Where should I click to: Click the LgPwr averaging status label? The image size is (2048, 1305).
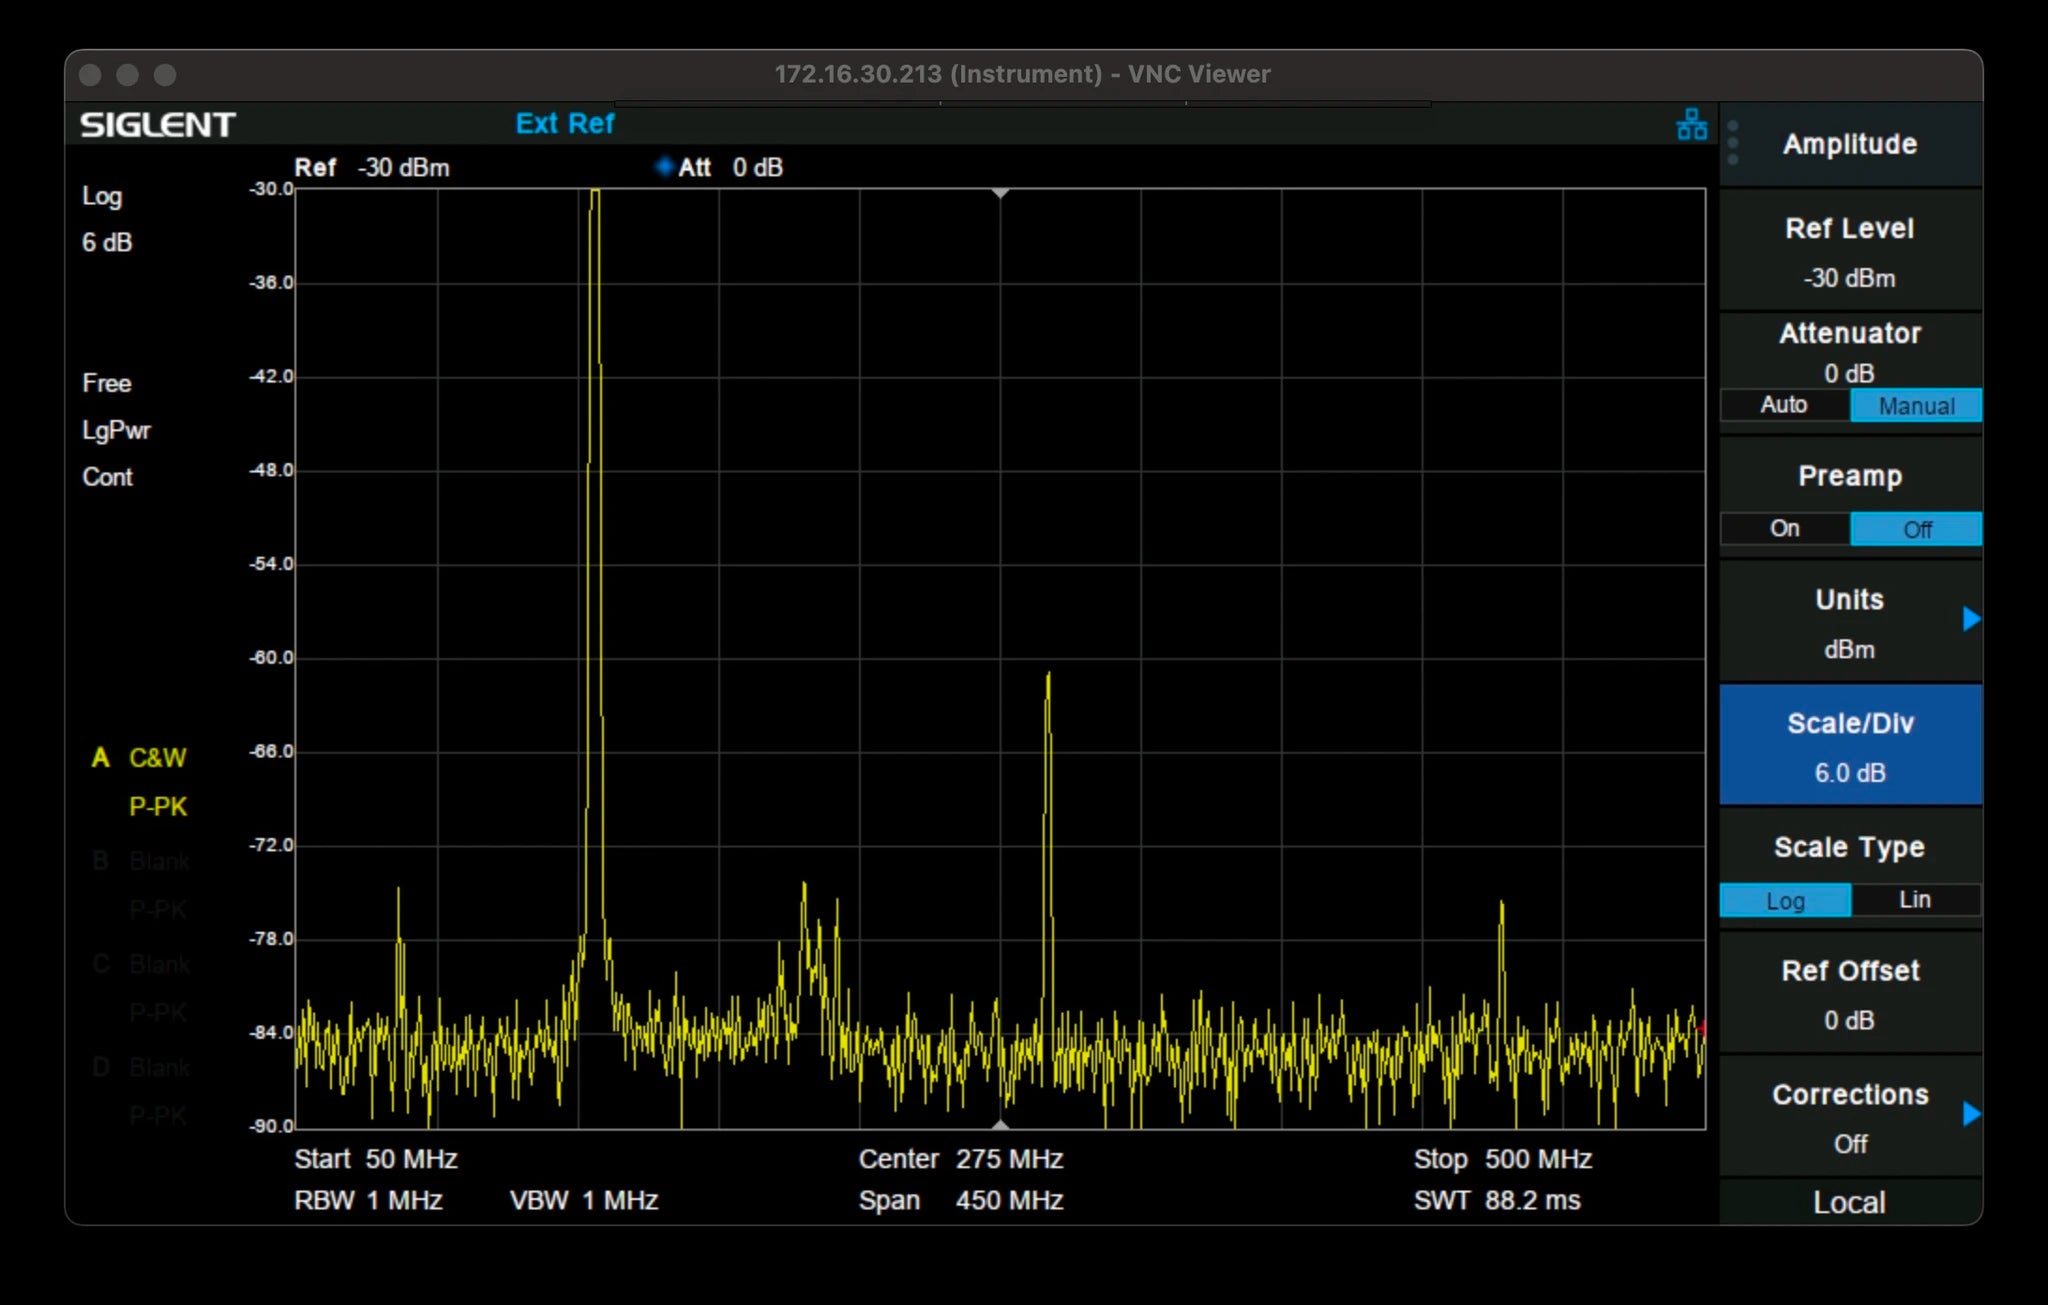(116, 431)
